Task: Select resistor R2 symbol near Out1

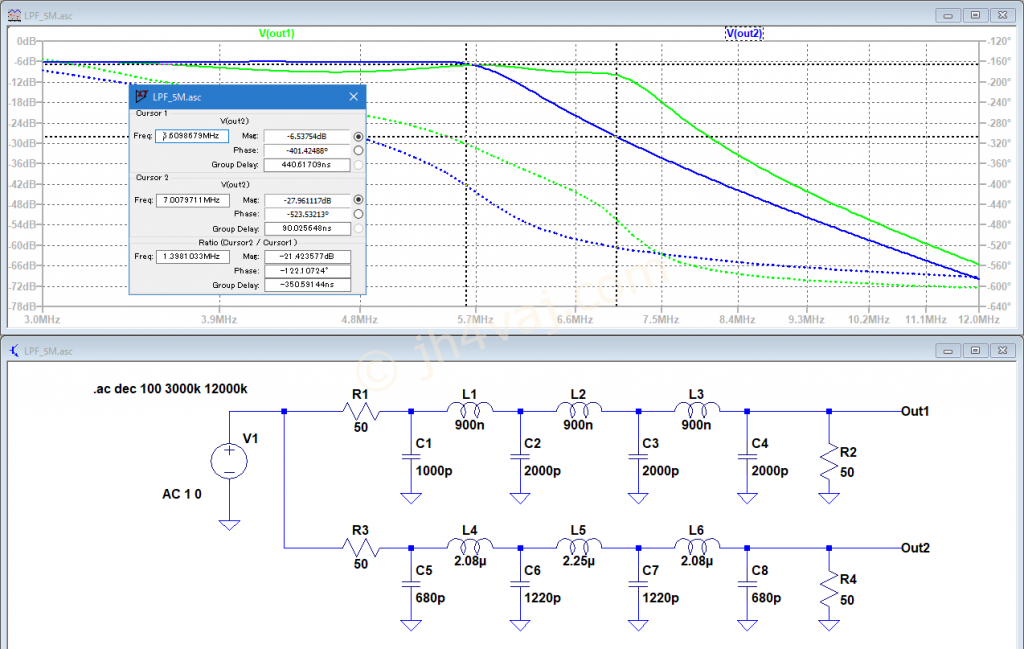Action: pos(829,461)
